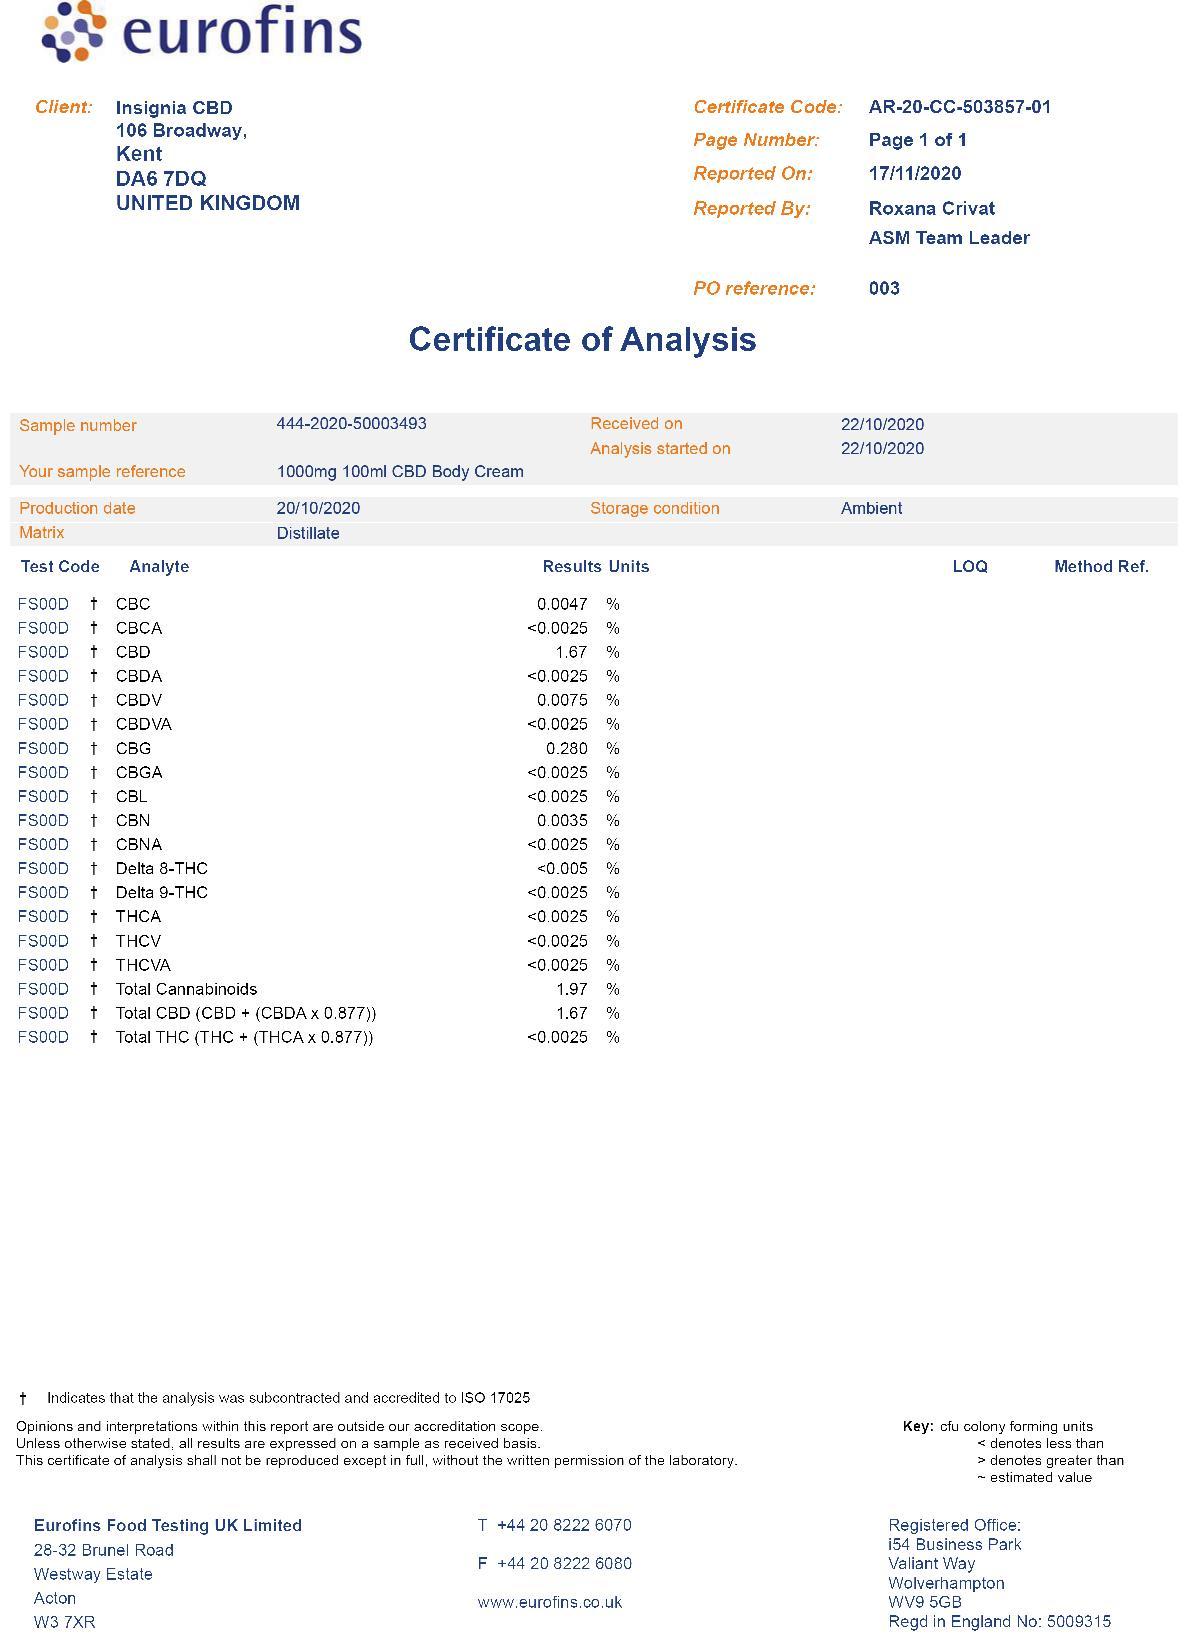Click the Analyte column header
Viewport: 1185px width, 1637px height.
point(159,567)
